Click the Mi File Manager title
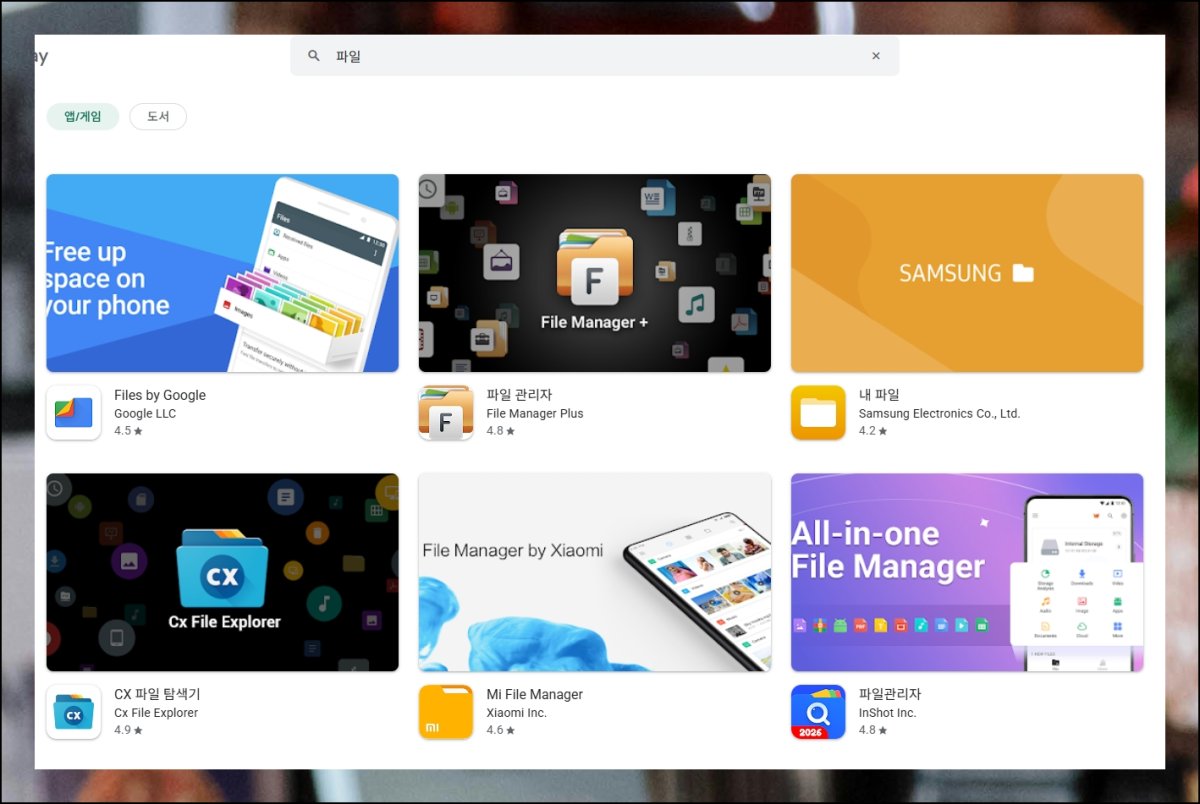Viewport: 1200px width, 804px height. click(x=534, y=694)
